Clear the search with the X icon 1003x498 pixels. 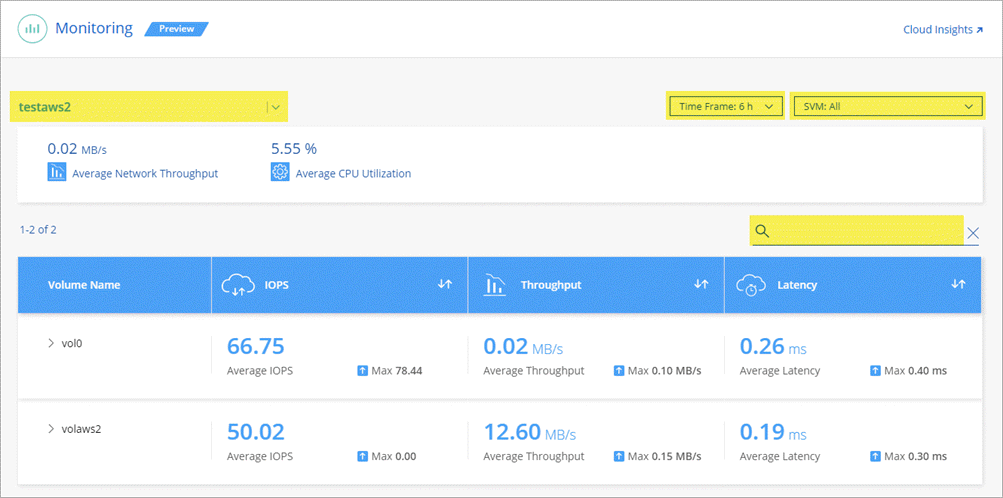coord(973,233)
